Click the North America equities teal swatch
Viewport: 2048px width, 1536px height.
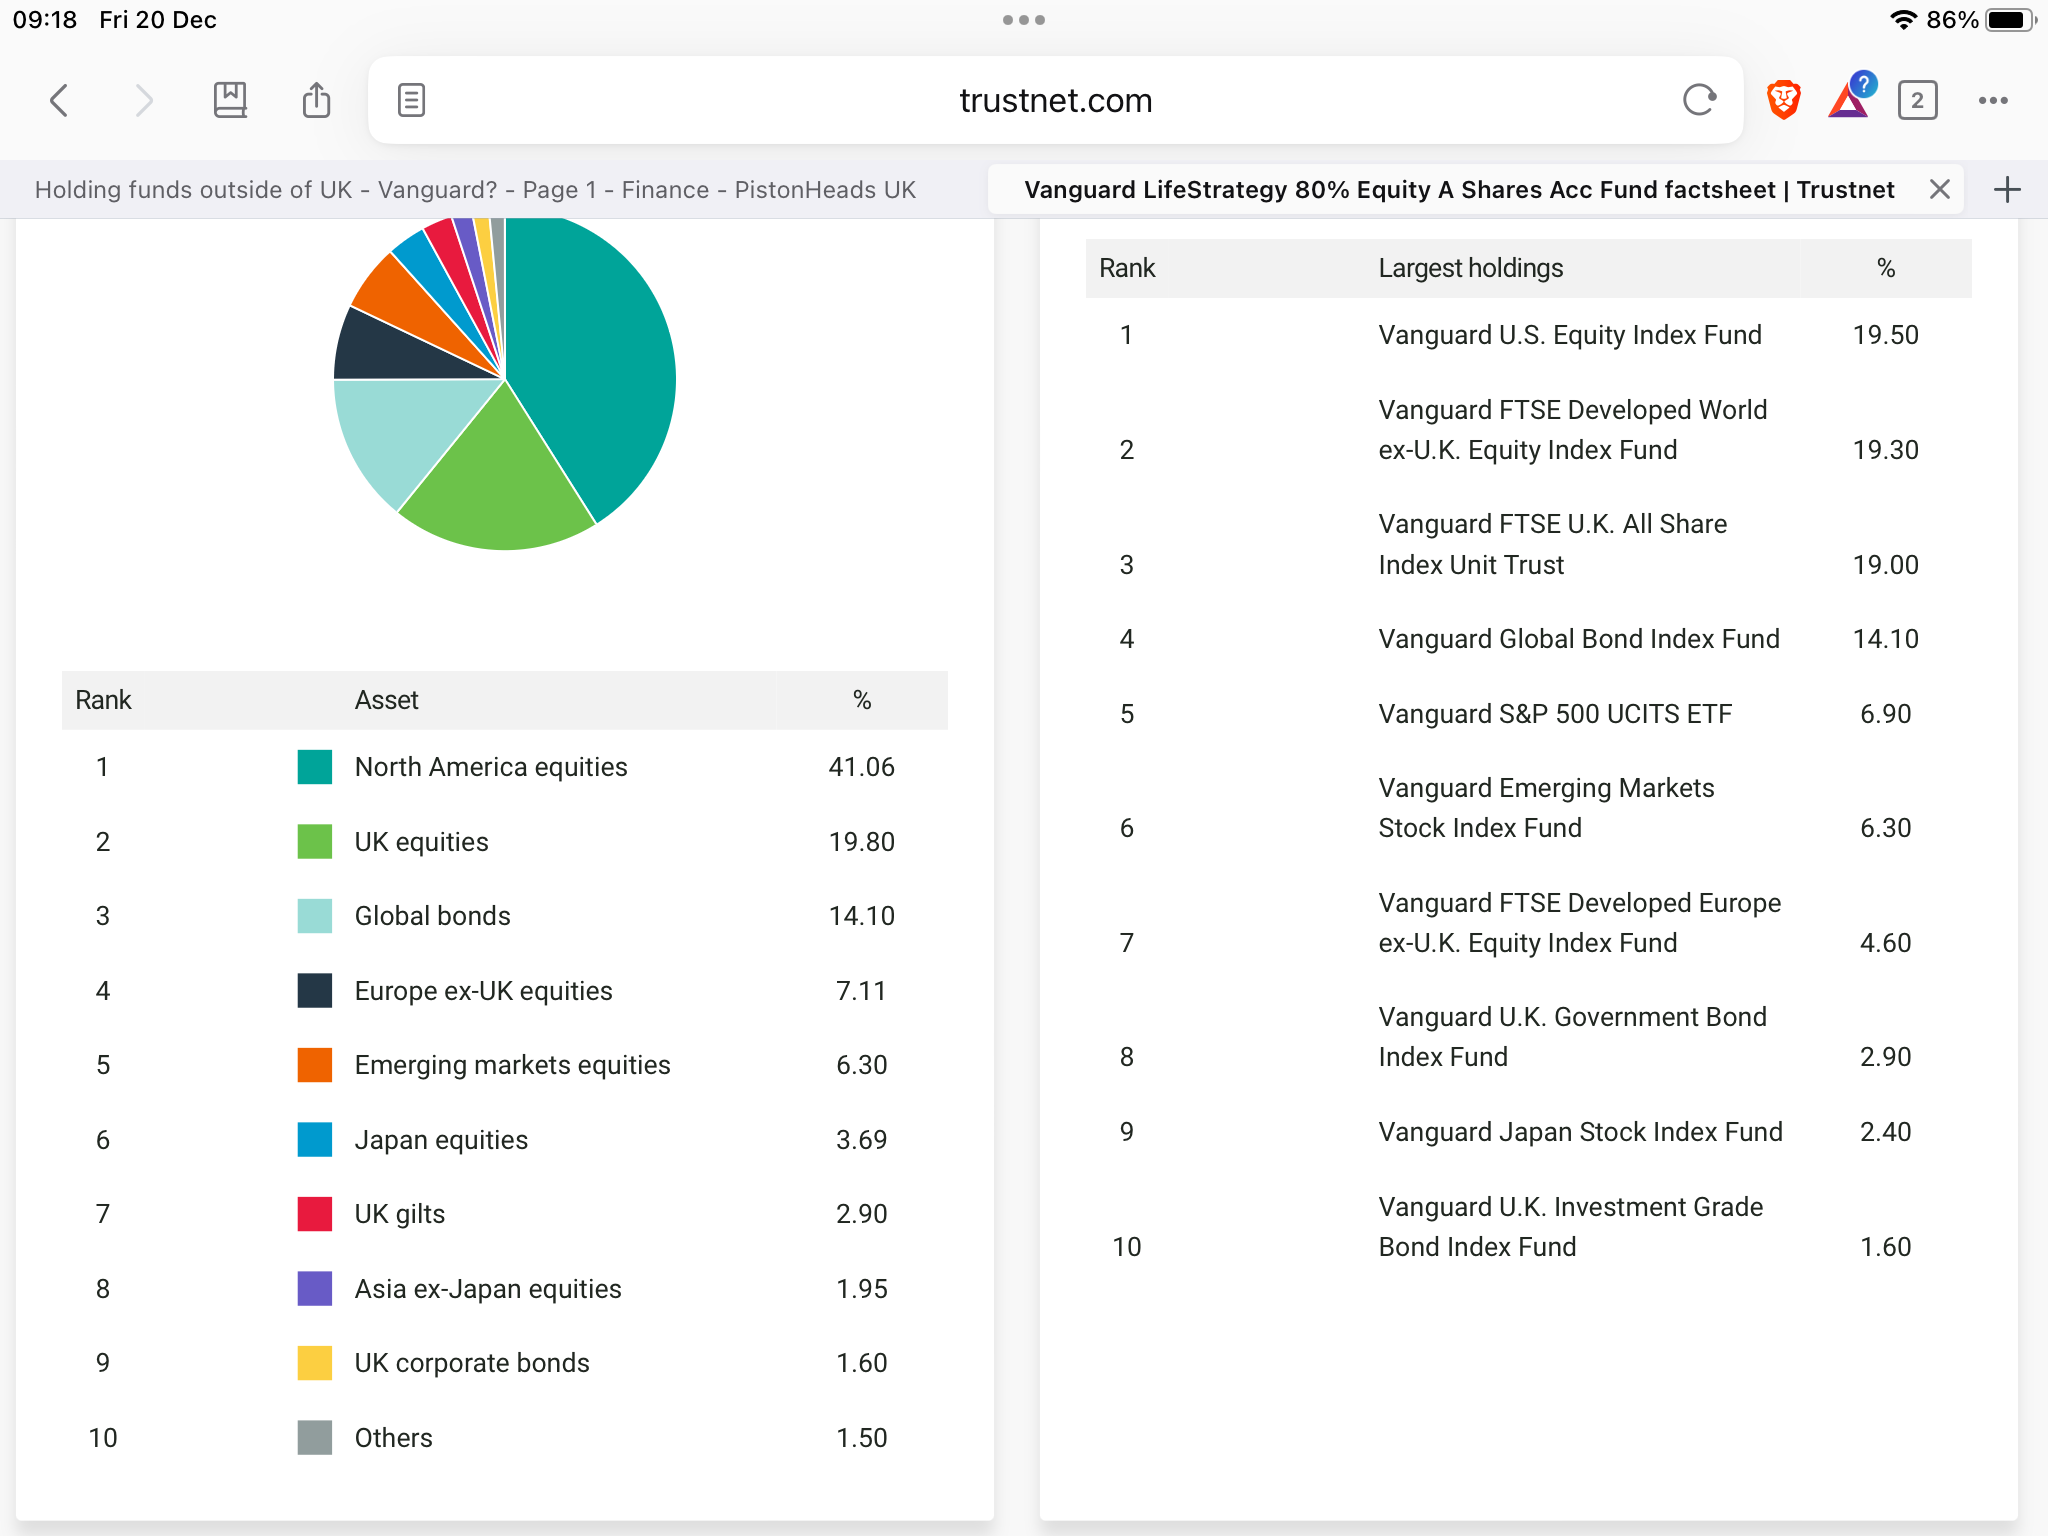(315, 767)
